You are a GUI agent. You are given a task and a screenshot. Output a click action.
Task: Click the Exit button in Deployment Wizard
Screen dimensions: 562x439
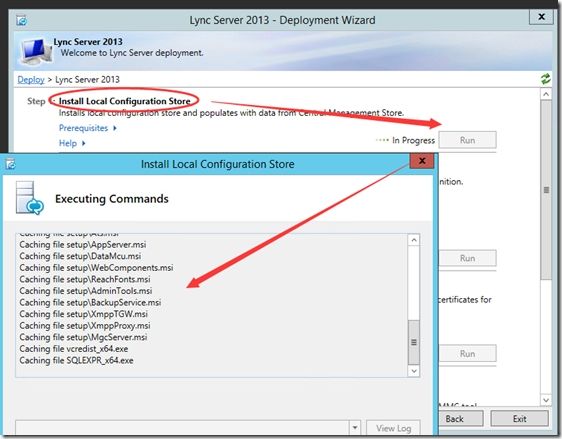coord(519,419)
